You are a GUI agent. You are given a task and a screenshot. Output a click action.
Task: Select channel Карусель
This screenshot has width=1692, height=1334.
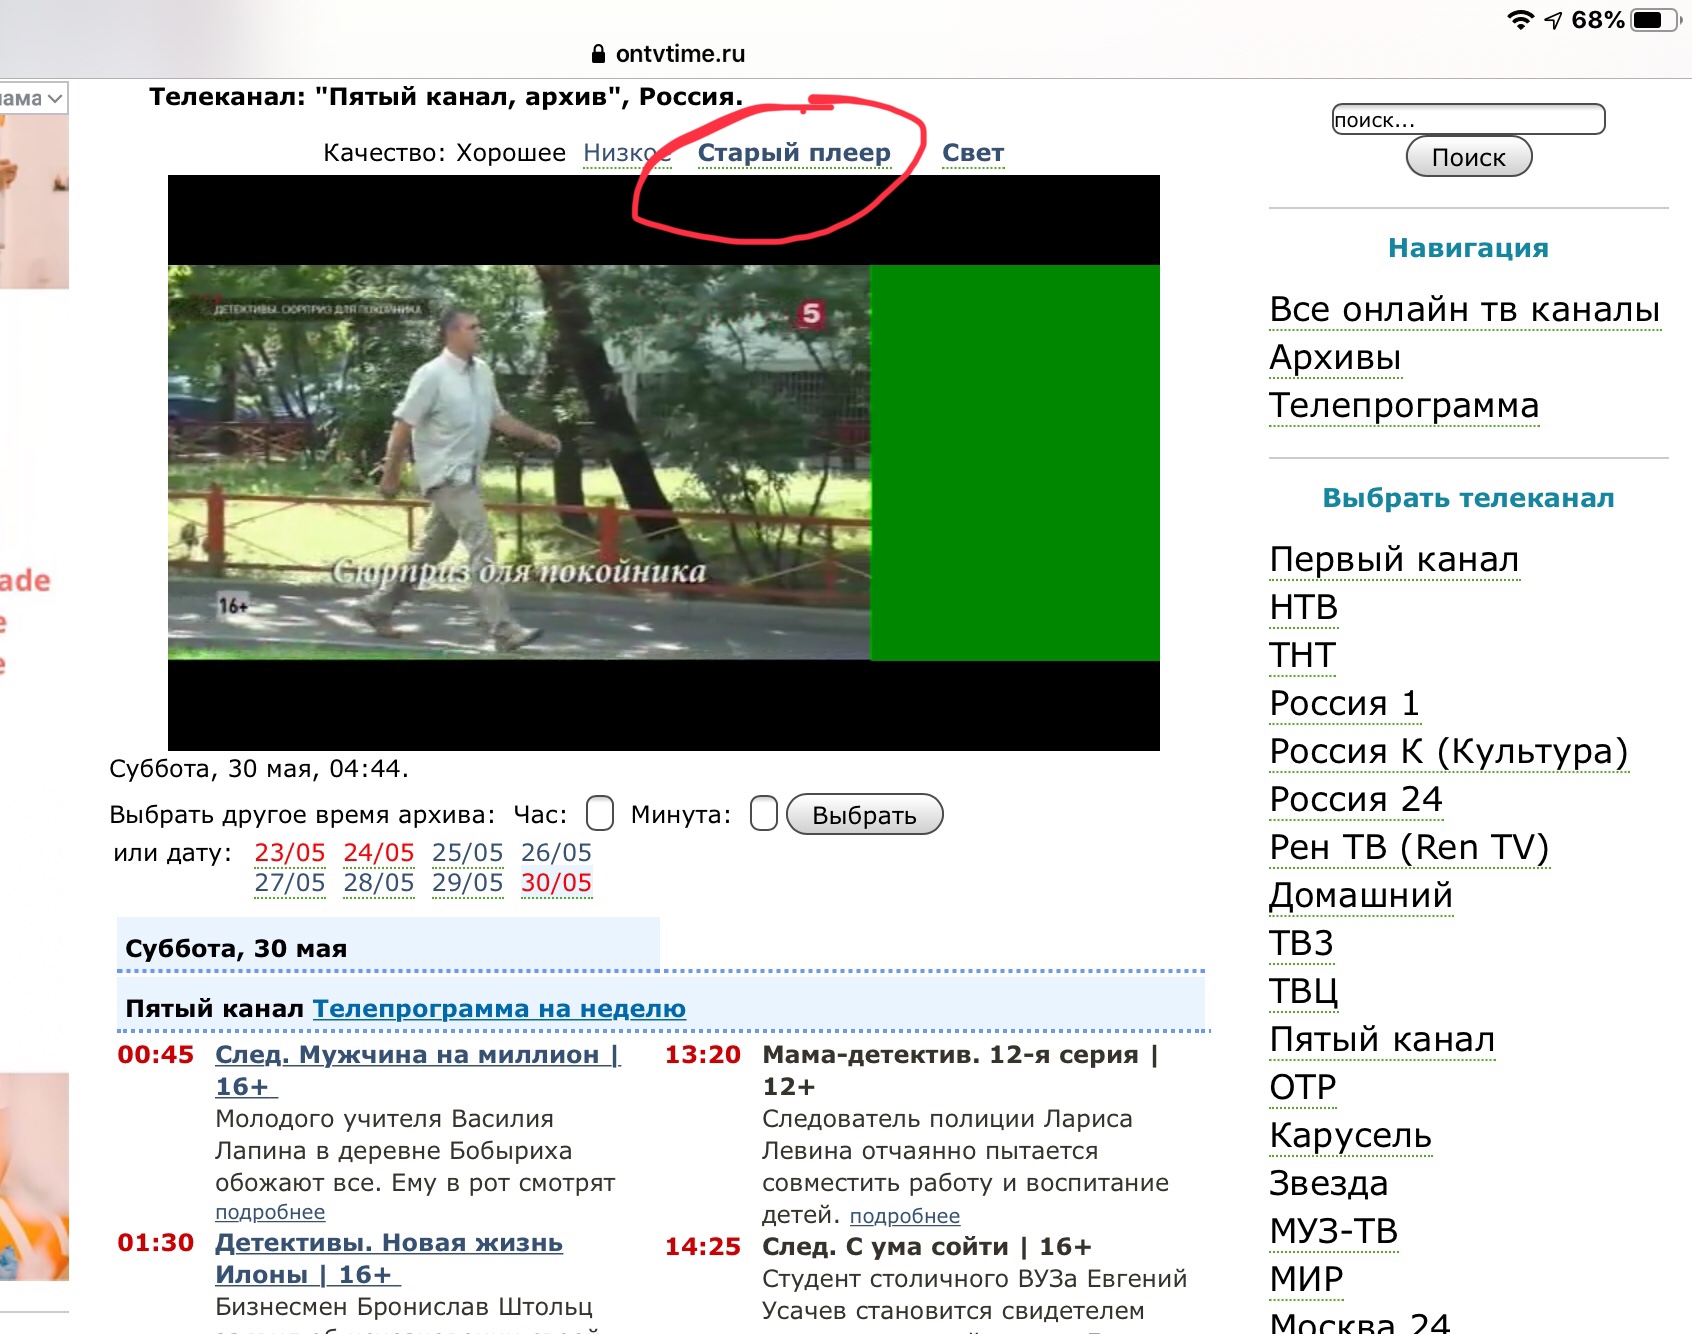point(1351,1136)
